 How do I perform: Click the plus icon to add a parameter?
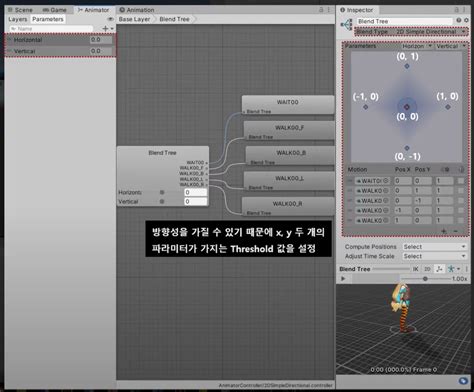click(106, 29)
